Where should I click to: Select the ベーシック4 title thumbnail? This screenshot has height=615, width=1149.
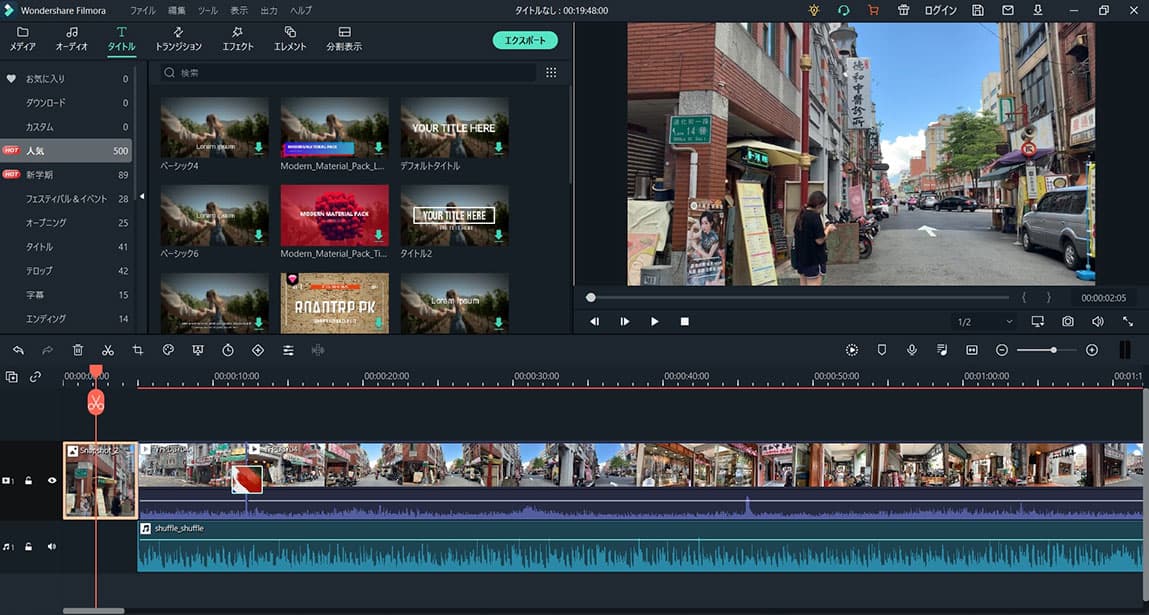(x=215, y=128)
